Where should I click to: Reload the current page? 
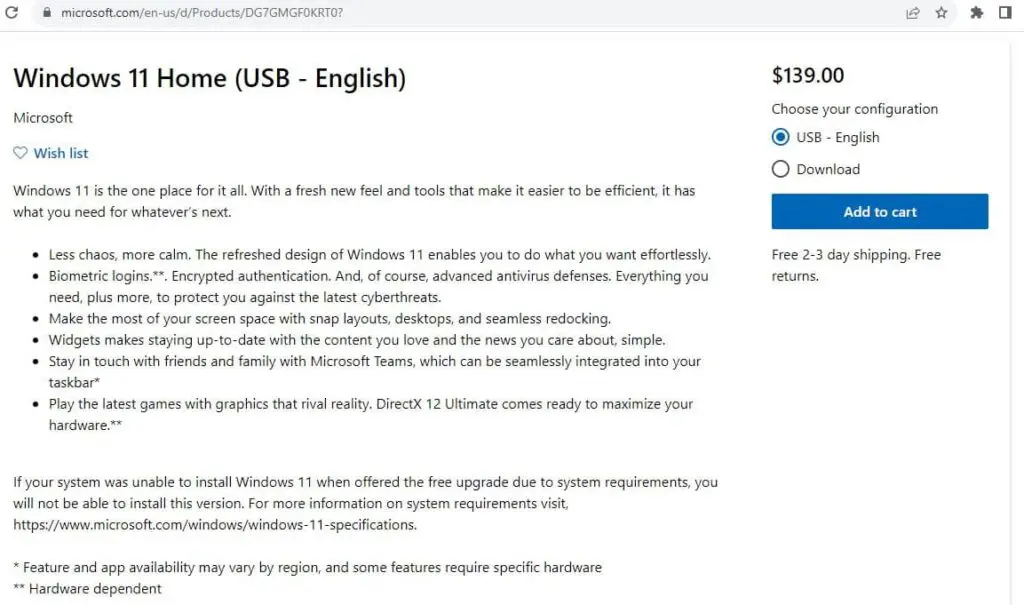(13, 13)
